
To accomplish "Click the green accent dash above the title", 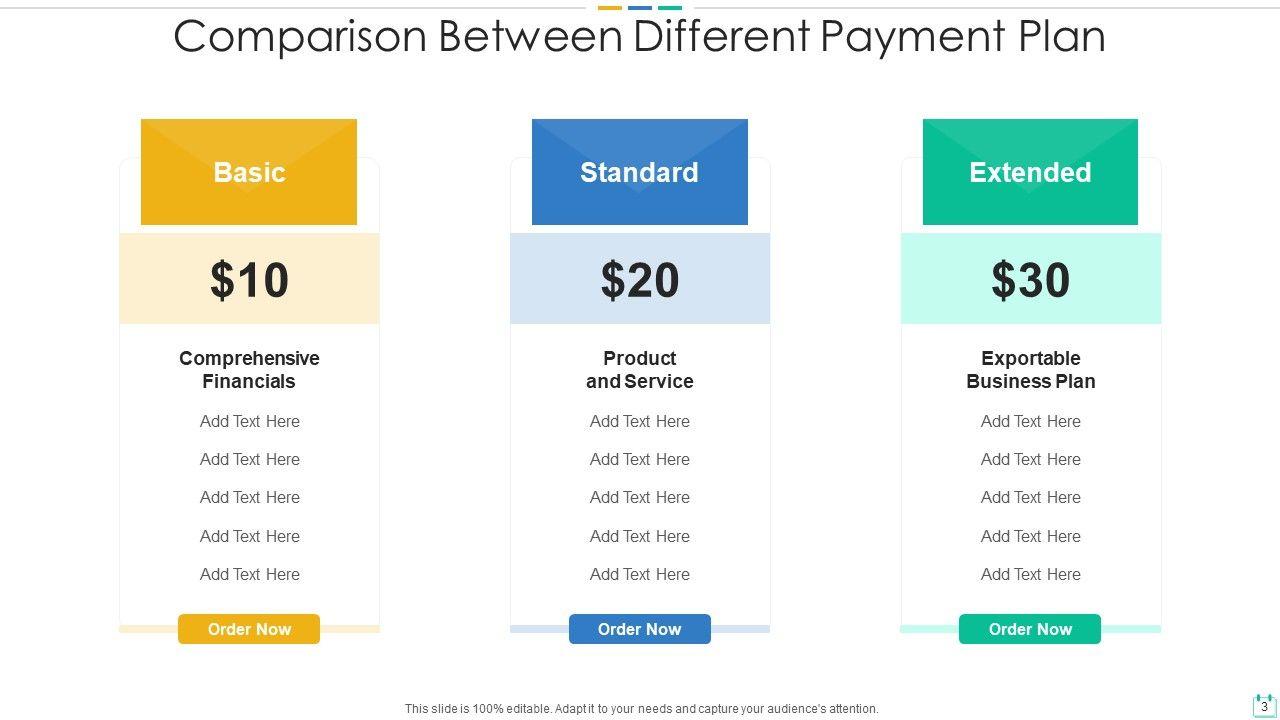I will 670,8.
